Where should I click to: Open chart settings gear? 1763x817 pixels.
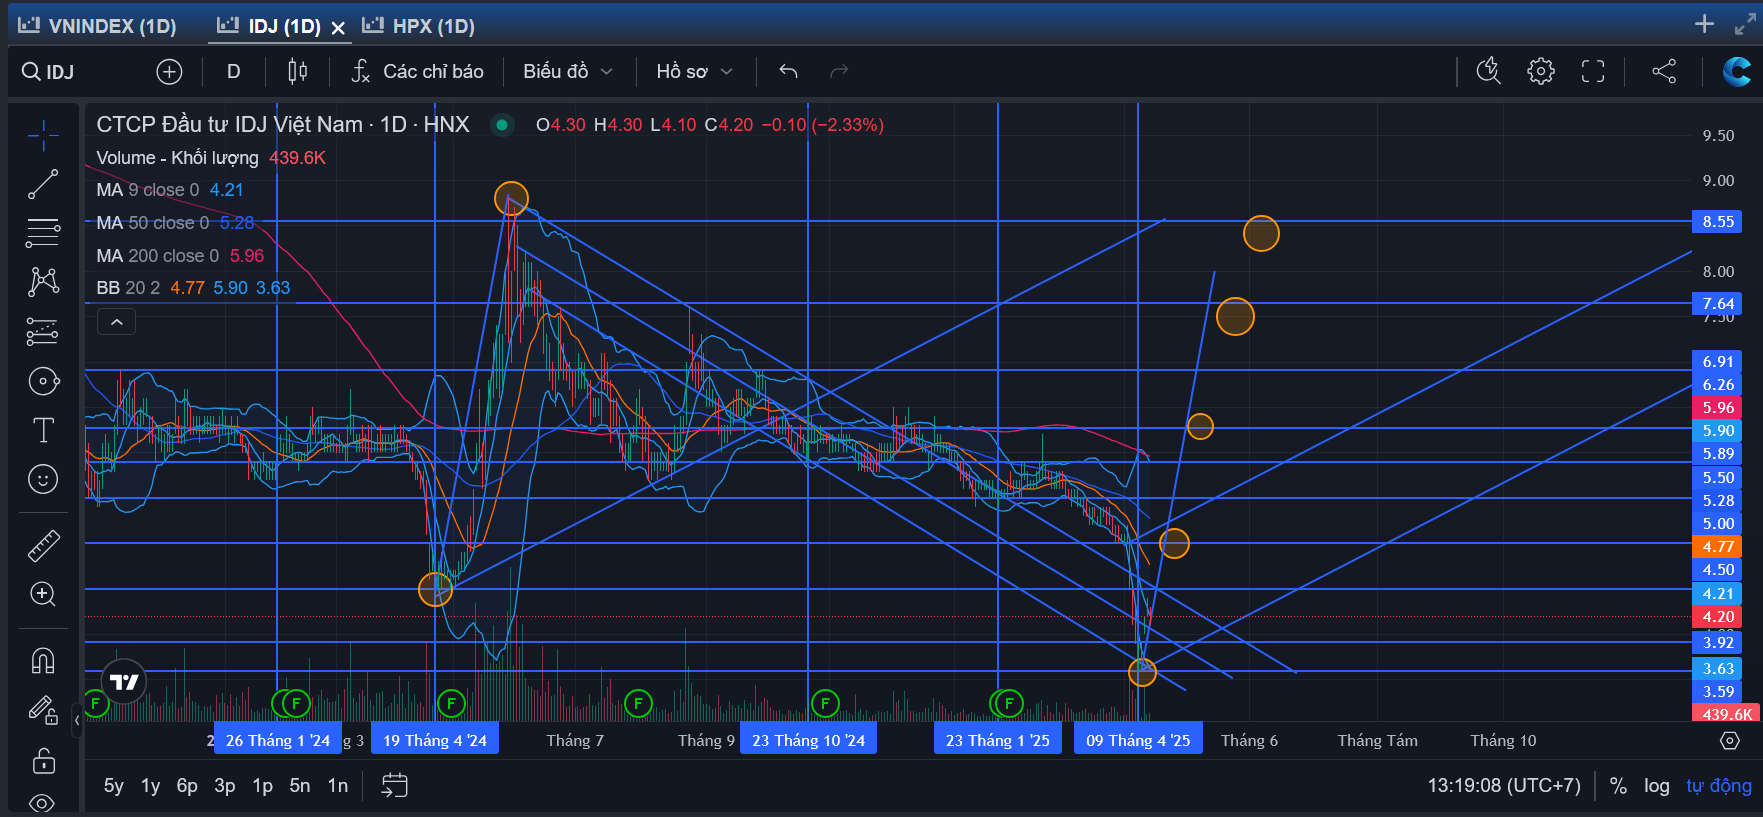tap(1541, 71)
